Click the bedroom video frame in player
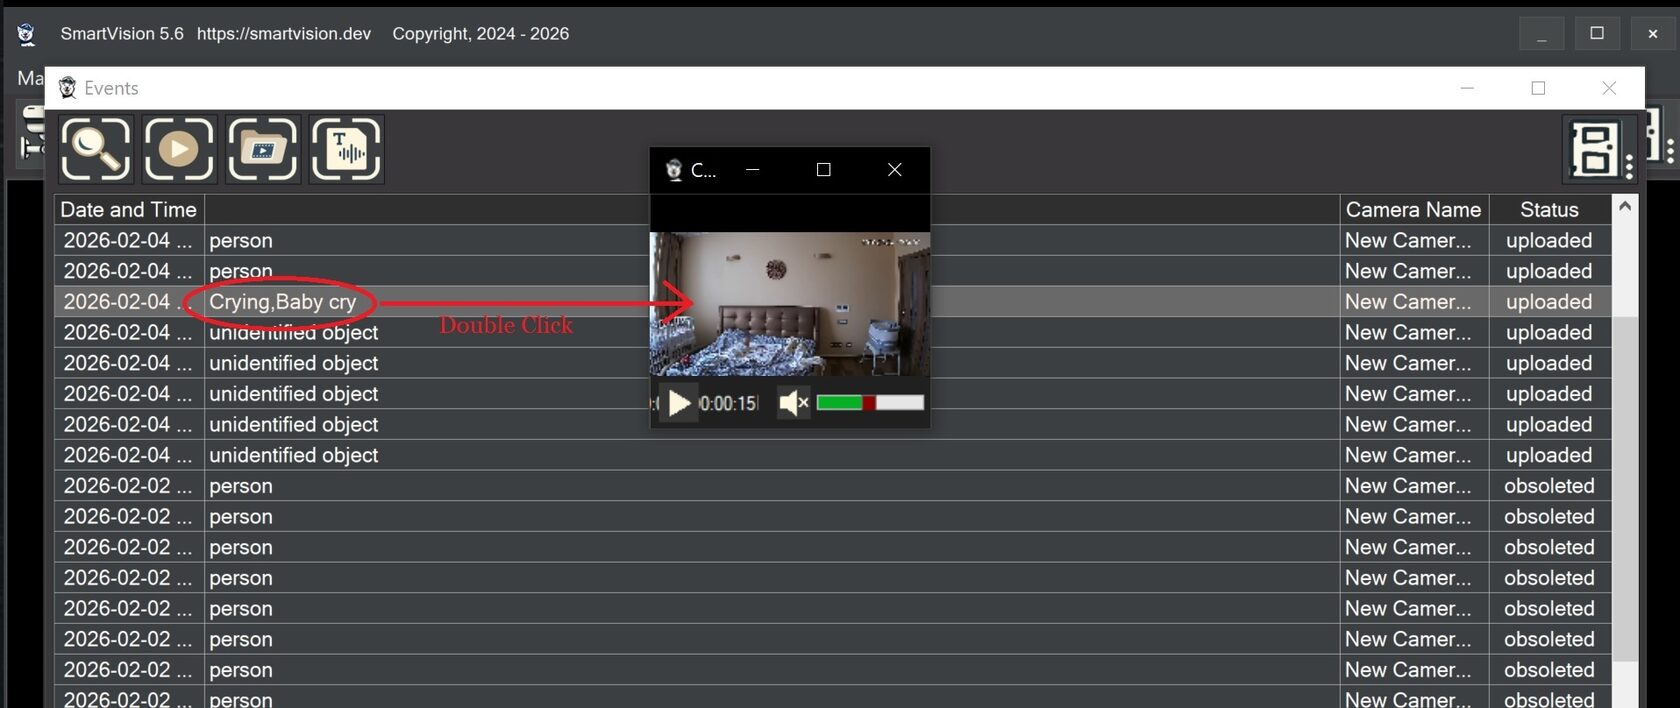 click(x=790, y=304)
